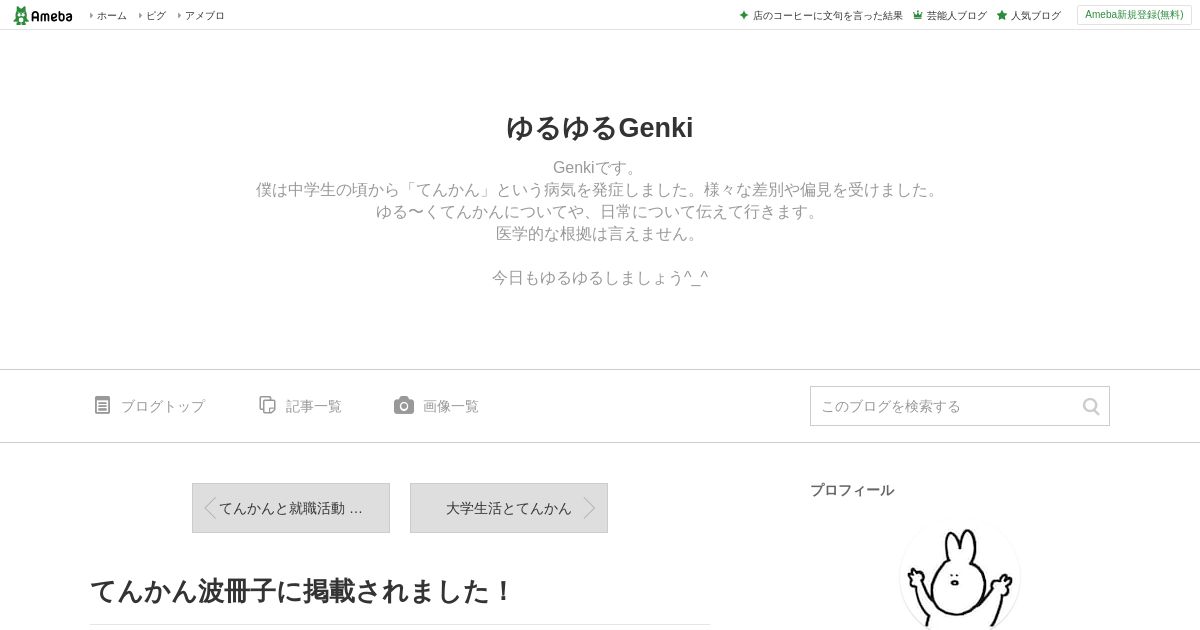
Task: Go to previous post てんかんと就職活動
Action: tap(291, 508)
